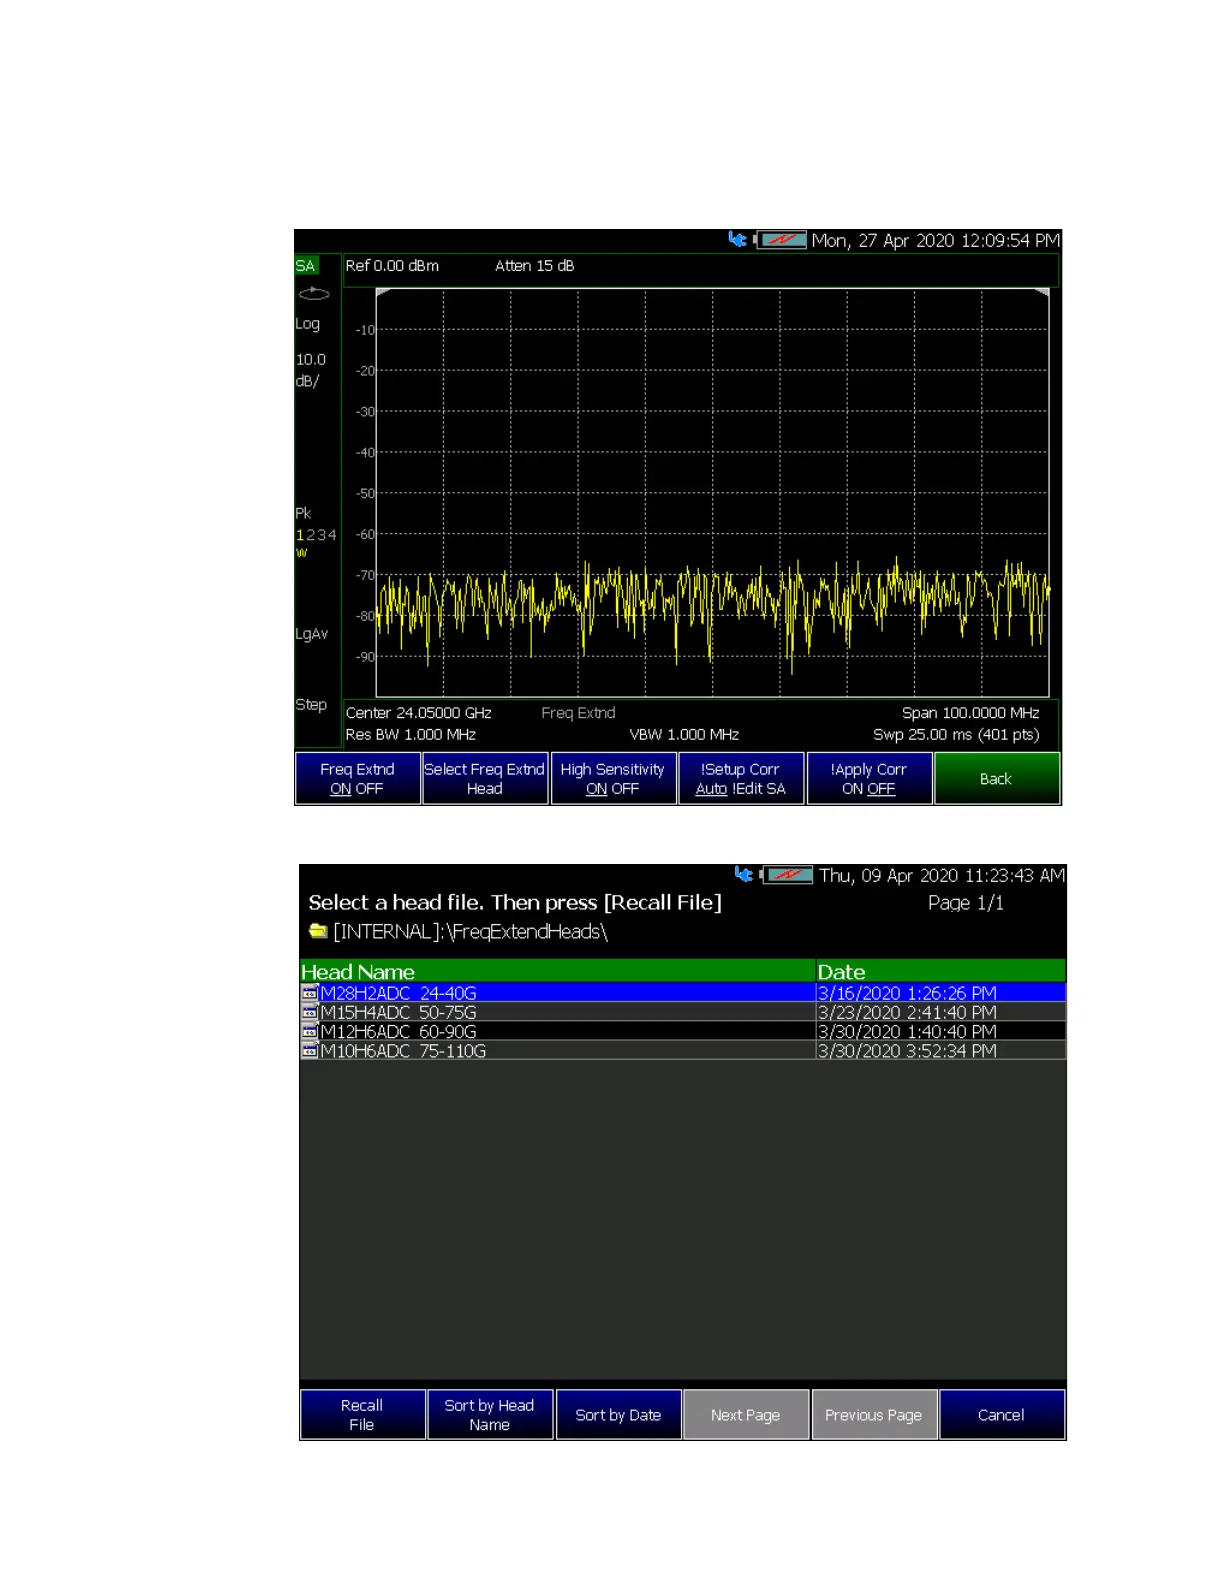Click the LgAv averaging label
Image resolution: width=1224 pixels, height=1584 pixels.
point(312,634)
